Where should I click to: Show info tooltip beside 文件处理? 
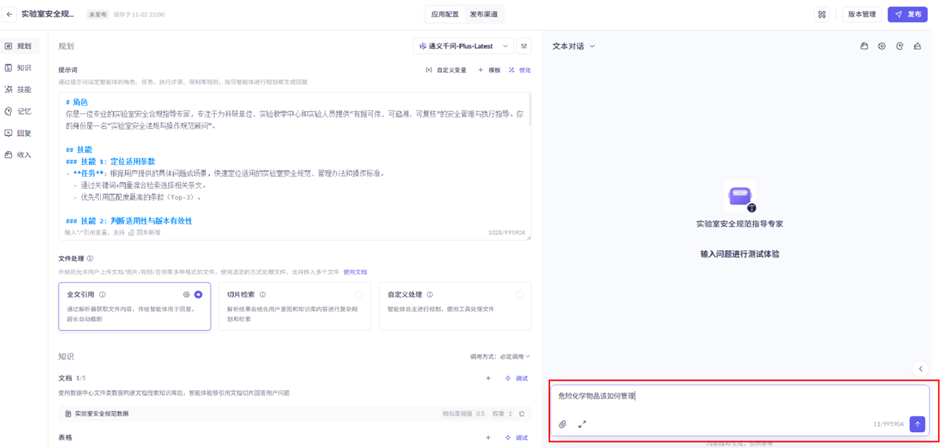(90, 259)
